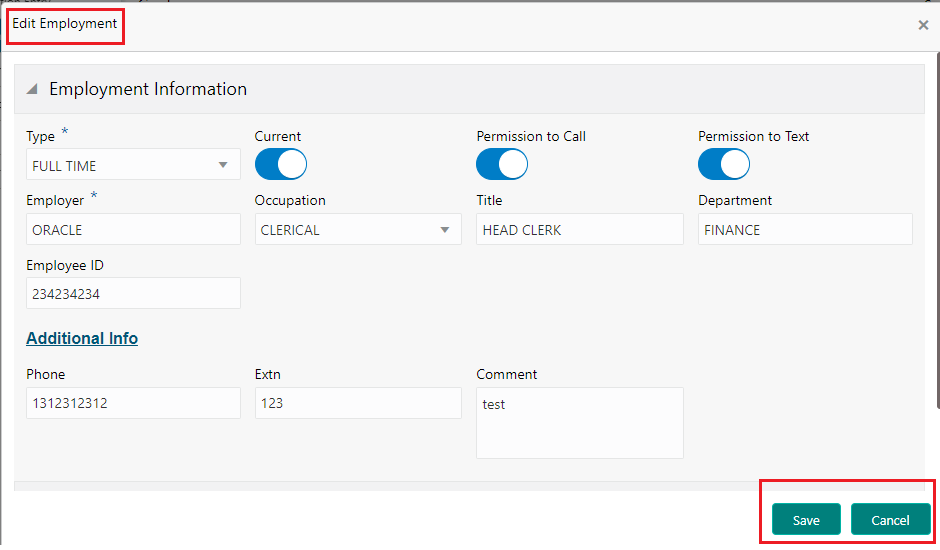
Task: Focus the Comment text area
Action: (579, 423)
